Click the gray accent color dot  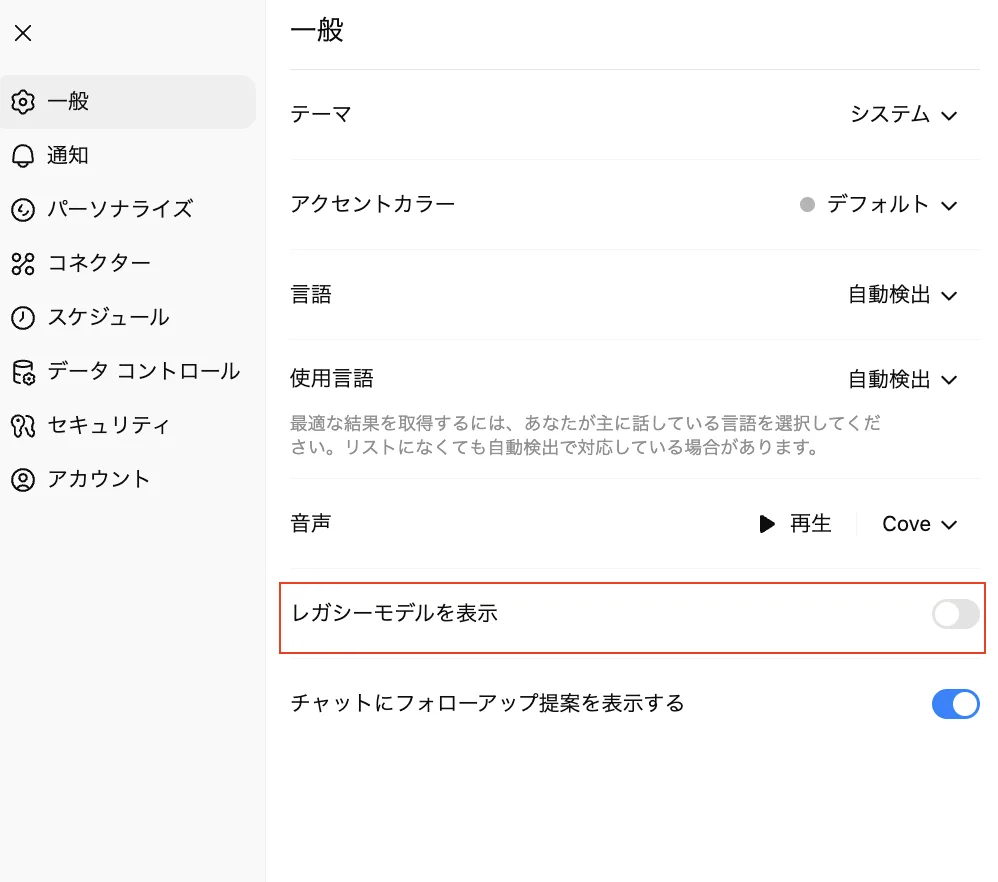(x=808, y=205)
